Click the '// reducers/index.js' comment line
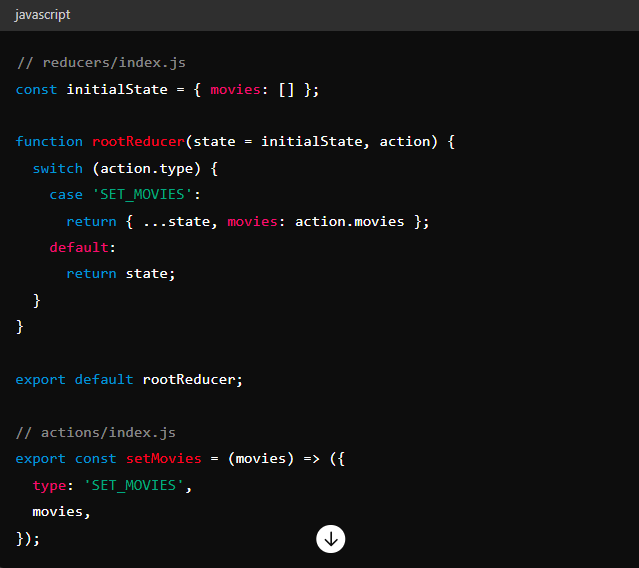Image resolution: width=639 pixels, height=568 pixels. 101,63
